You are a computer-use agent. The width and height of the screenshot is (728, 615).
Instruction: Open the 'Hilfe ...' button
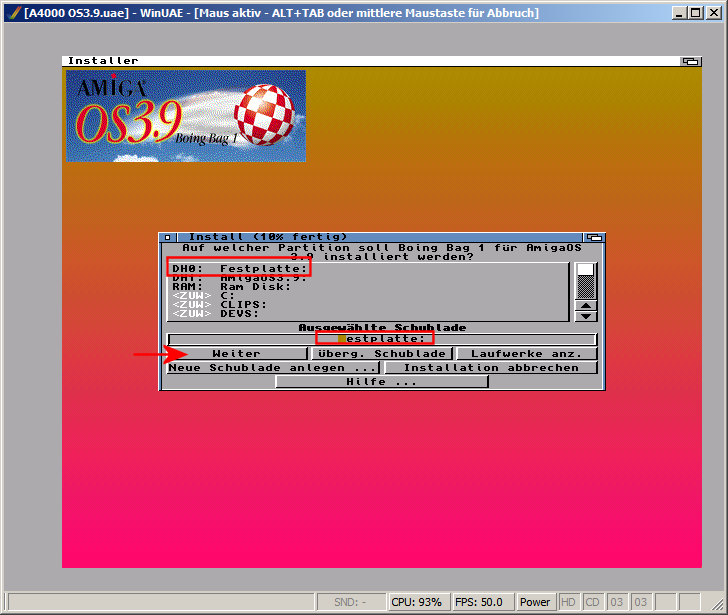382,382
